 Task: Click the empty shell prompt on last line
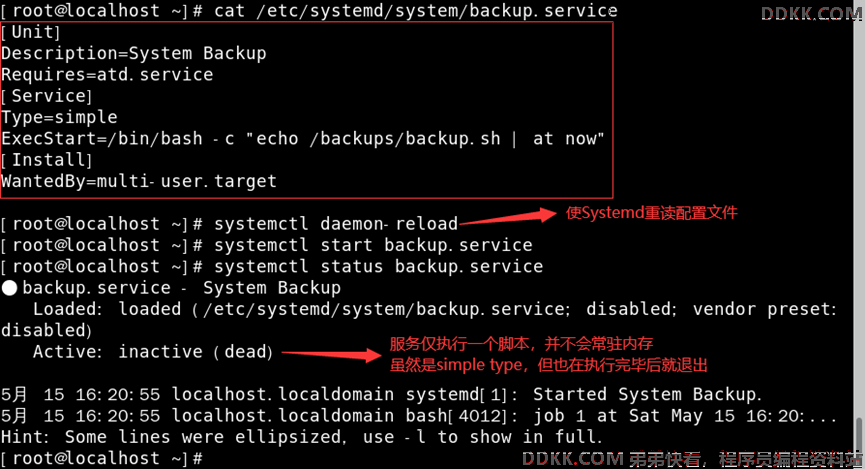coord(102,459)
